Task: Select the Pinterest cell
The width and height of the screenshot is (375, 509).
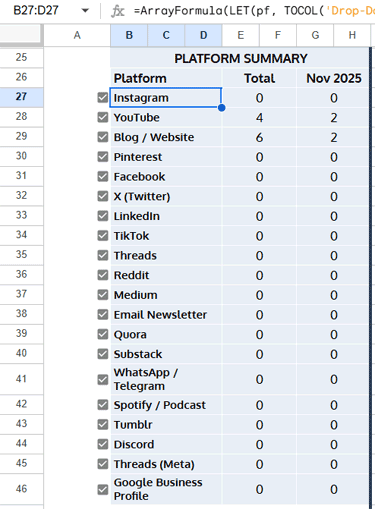Action: pyautogui.click(x=166, y=157)
